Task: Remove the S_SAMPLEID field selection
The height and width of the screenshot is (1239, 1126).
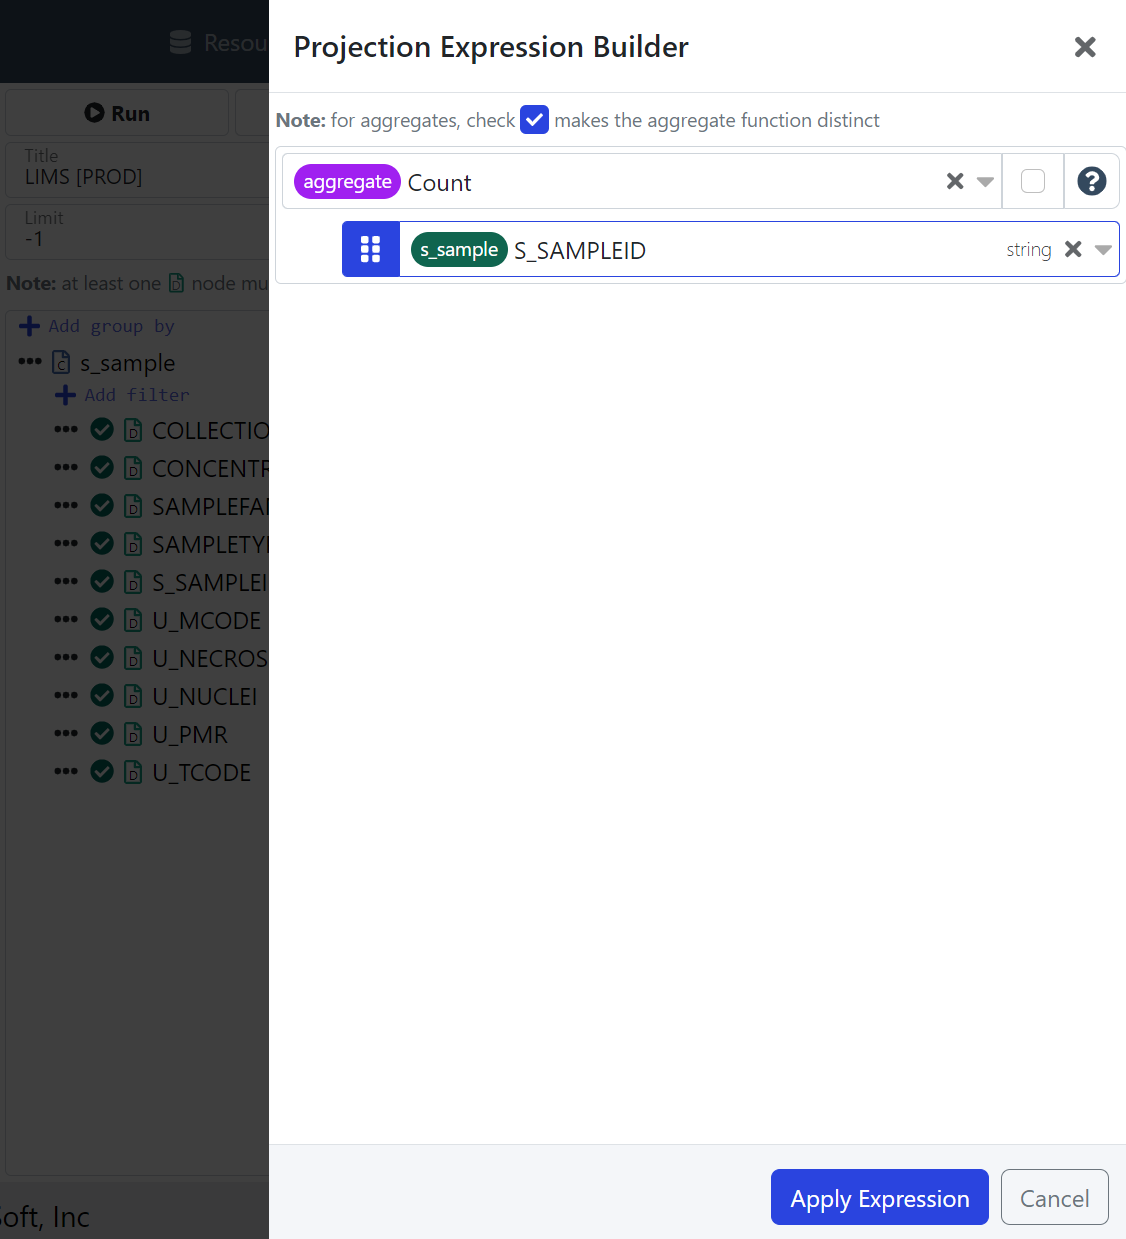Action: pyautogui.click(x=1073, y=249)
